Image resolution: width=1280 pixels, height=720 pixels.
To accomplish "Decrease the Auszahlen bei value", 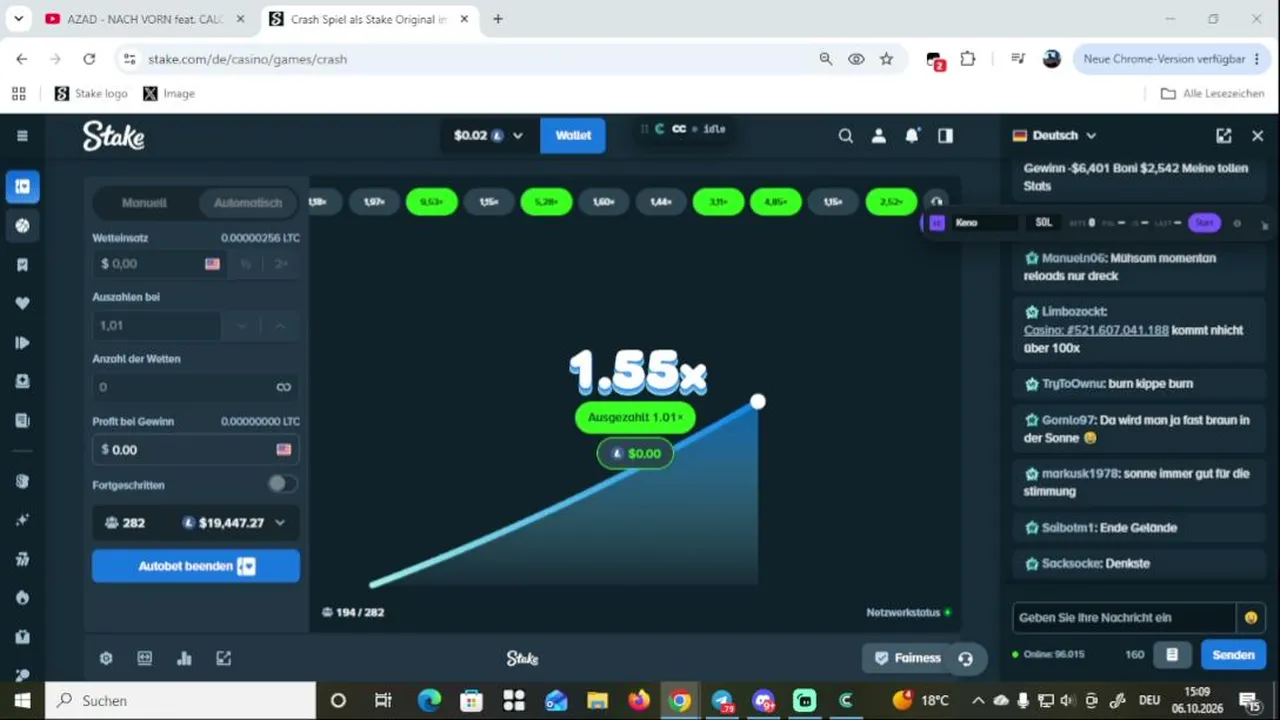I will (241, 326).
